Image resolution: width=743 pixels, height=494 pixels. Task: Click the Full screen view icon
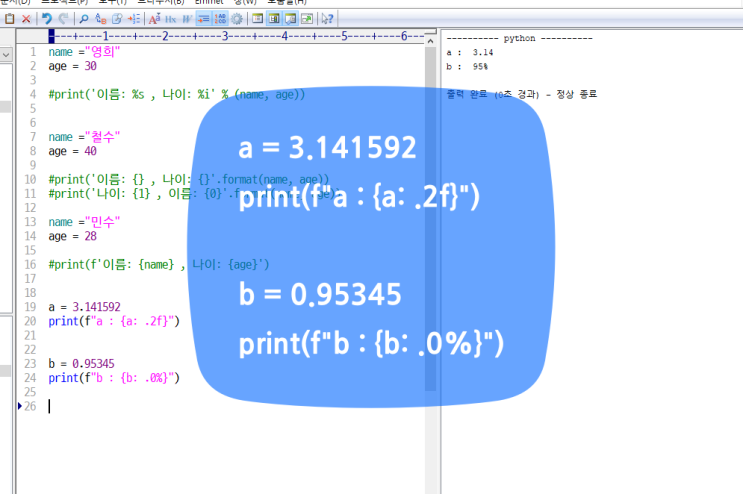[x=307, y=19]
